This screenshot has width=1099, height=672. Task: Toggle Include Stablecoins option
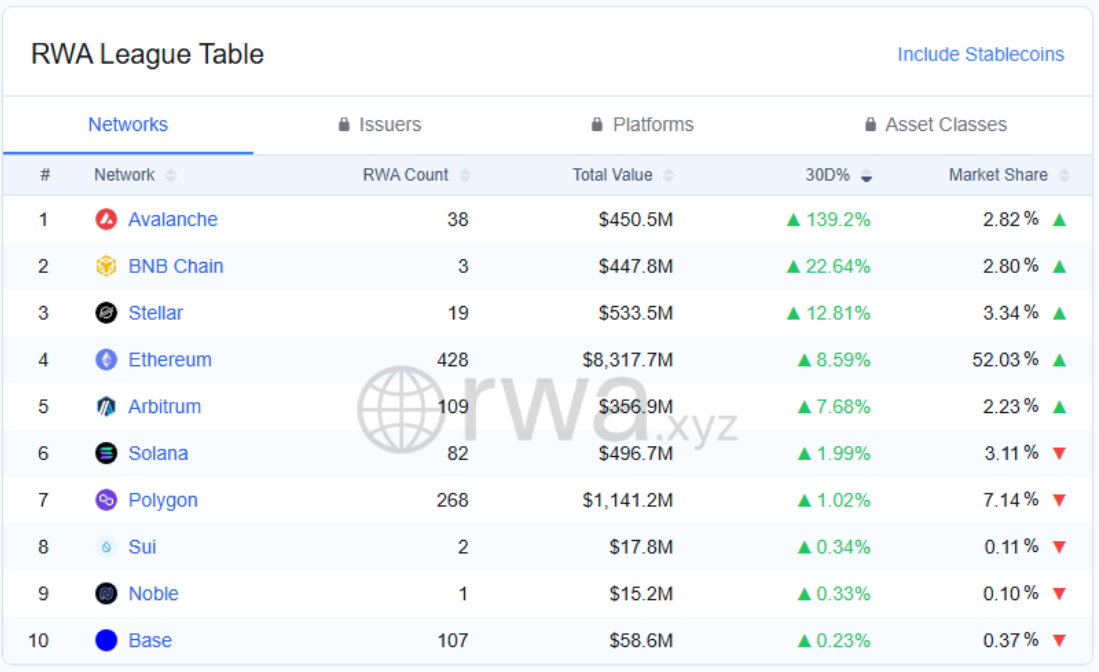(x=981, y=54)
